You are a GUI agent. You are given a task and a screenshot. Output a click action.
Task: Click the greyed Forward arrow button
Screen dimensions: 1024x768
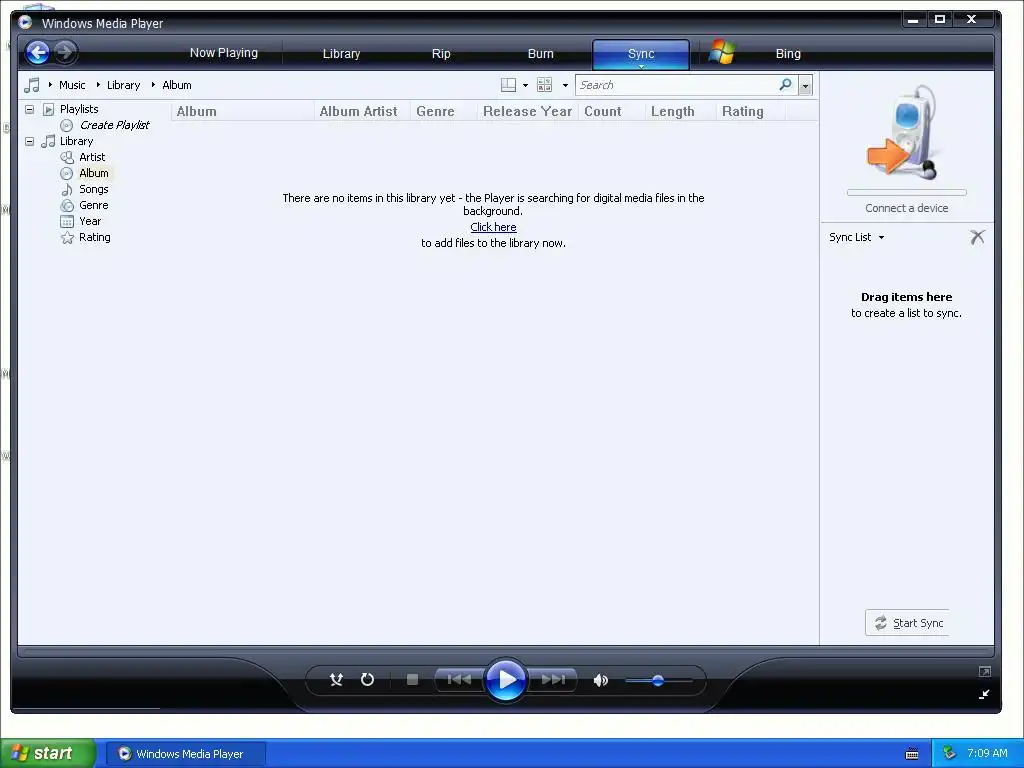65,52
